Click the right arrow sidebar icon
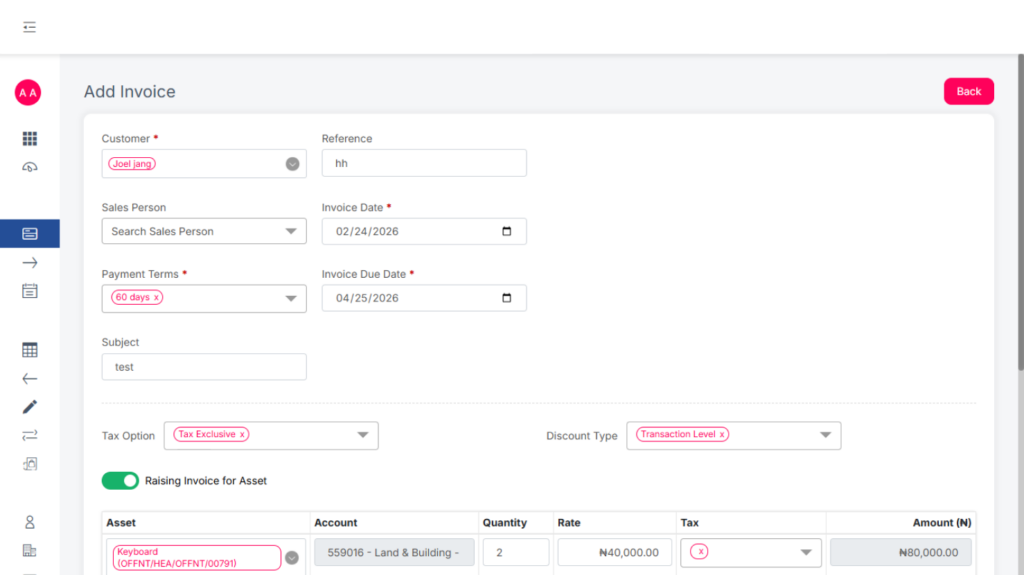The image size is (1024, 575). 29,263
